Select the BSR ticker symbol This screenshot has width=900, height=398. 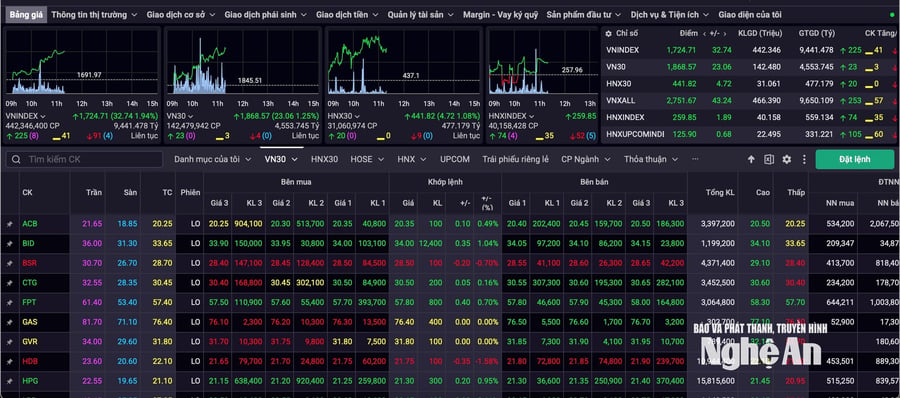[x=29, y=263]
